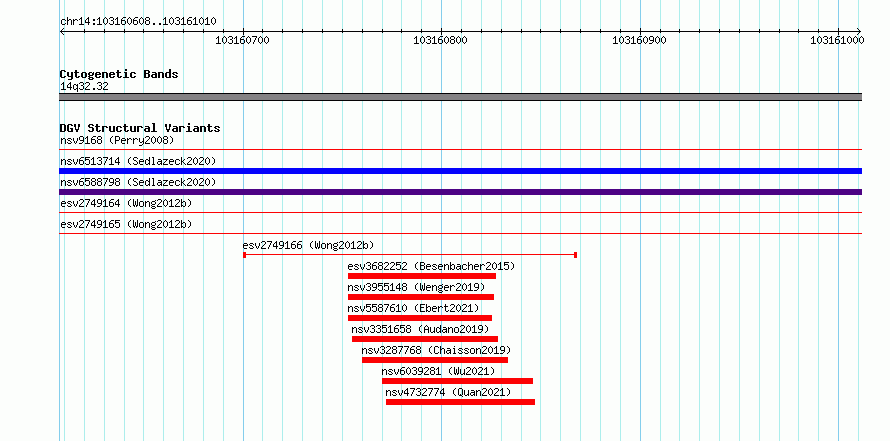Click the red bar under nsv5587610
890x441 pixels.
(419, 318)
